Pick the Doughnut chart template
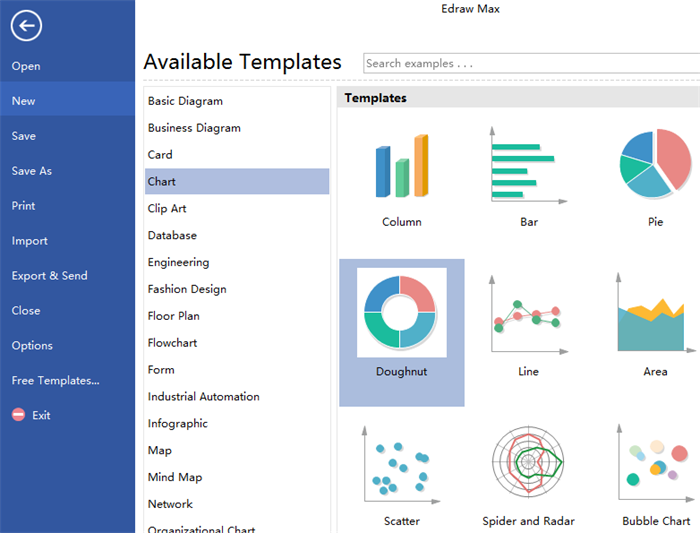 pyautogui.click(x=401, y=332)
